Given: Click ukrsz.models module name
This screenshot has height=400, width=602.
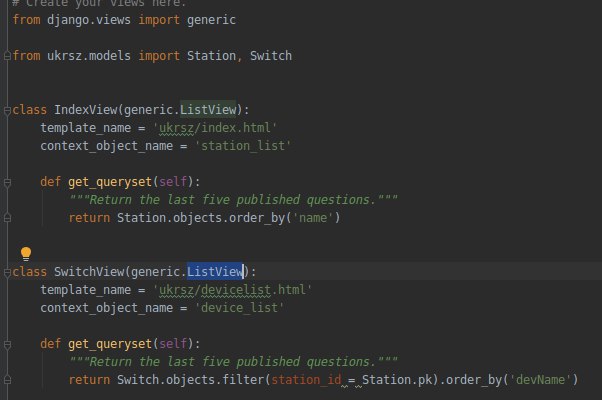Looking at the screenshot, I should tap(89, 56).
